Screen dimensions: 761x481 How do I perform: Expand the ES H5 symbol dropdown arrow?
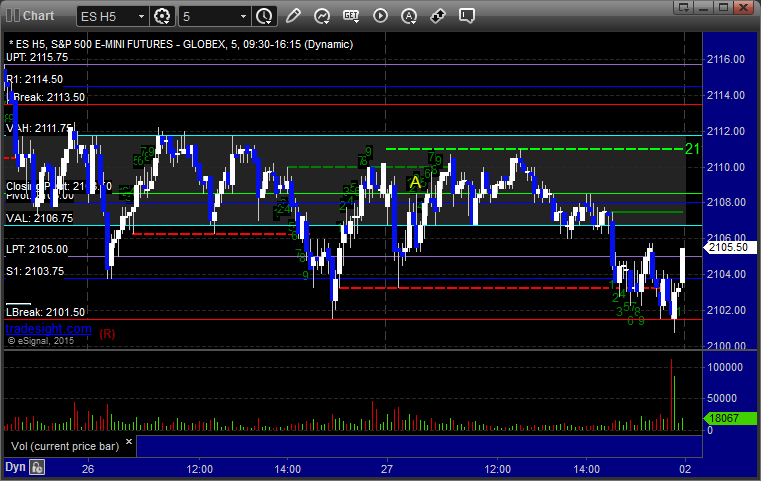[x=141, y=17]
